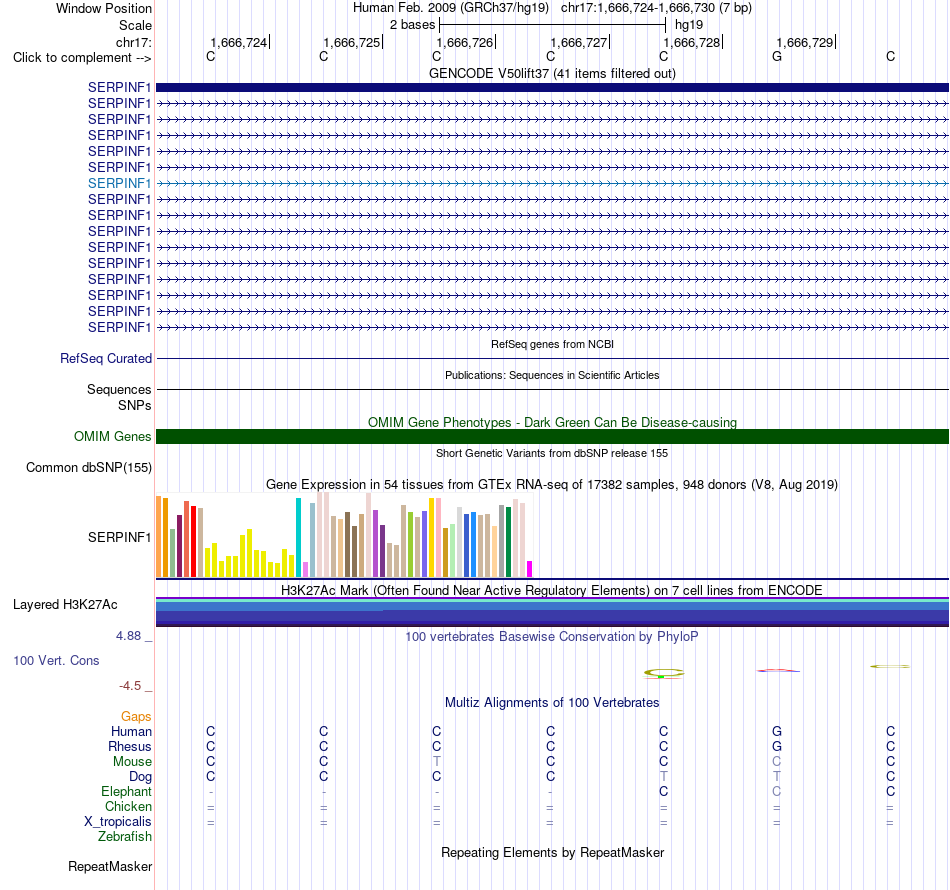The width and height of the screenshot is (950, 890).
Task: Select the light-blue highlighted SERPINF1 transcript label
Action: tap(119, 183)
